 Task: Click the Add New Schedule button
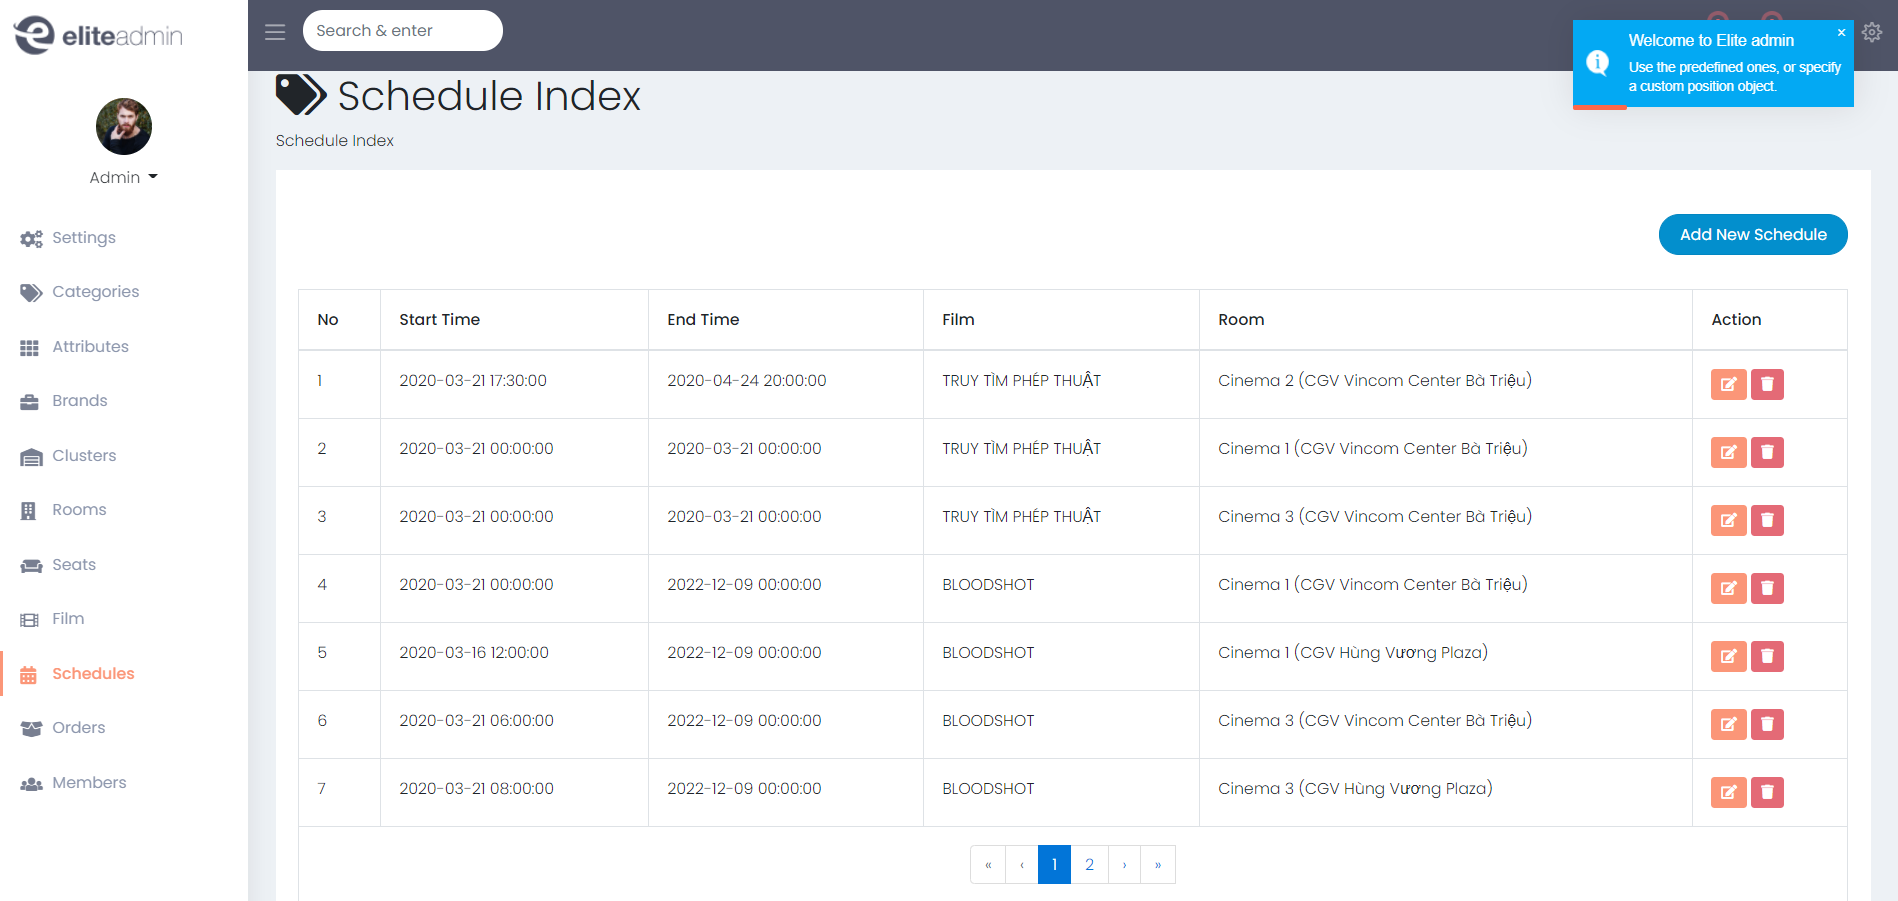1752,235
